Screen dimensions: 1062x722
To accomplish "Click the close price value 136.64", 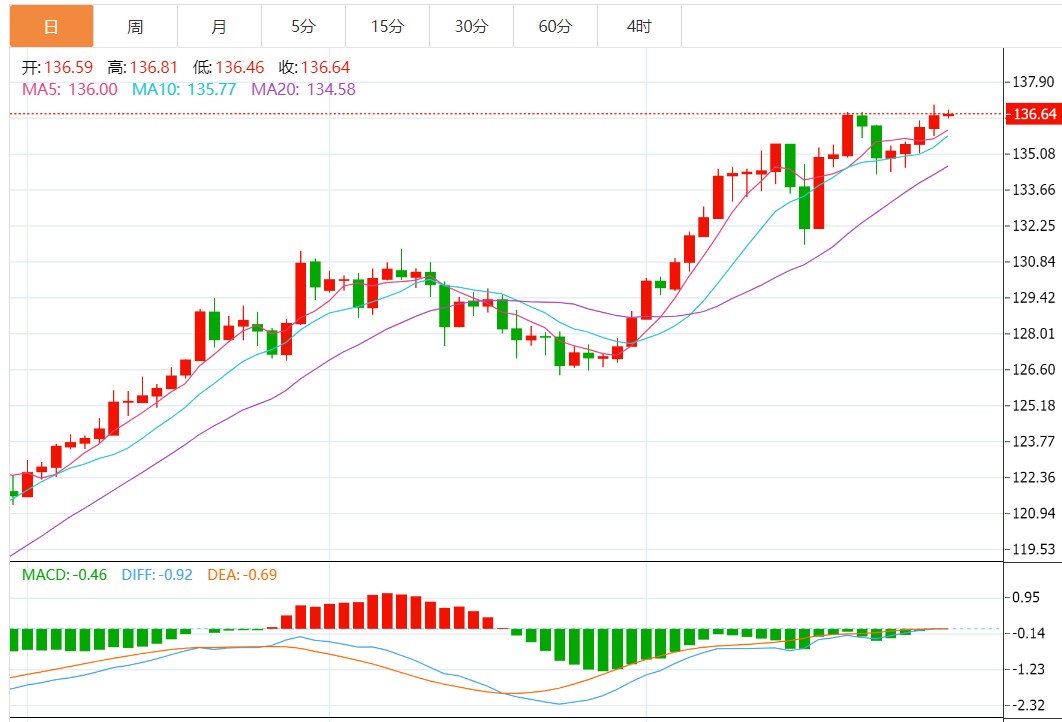I will pyautogui.click(x=326, y=67).
